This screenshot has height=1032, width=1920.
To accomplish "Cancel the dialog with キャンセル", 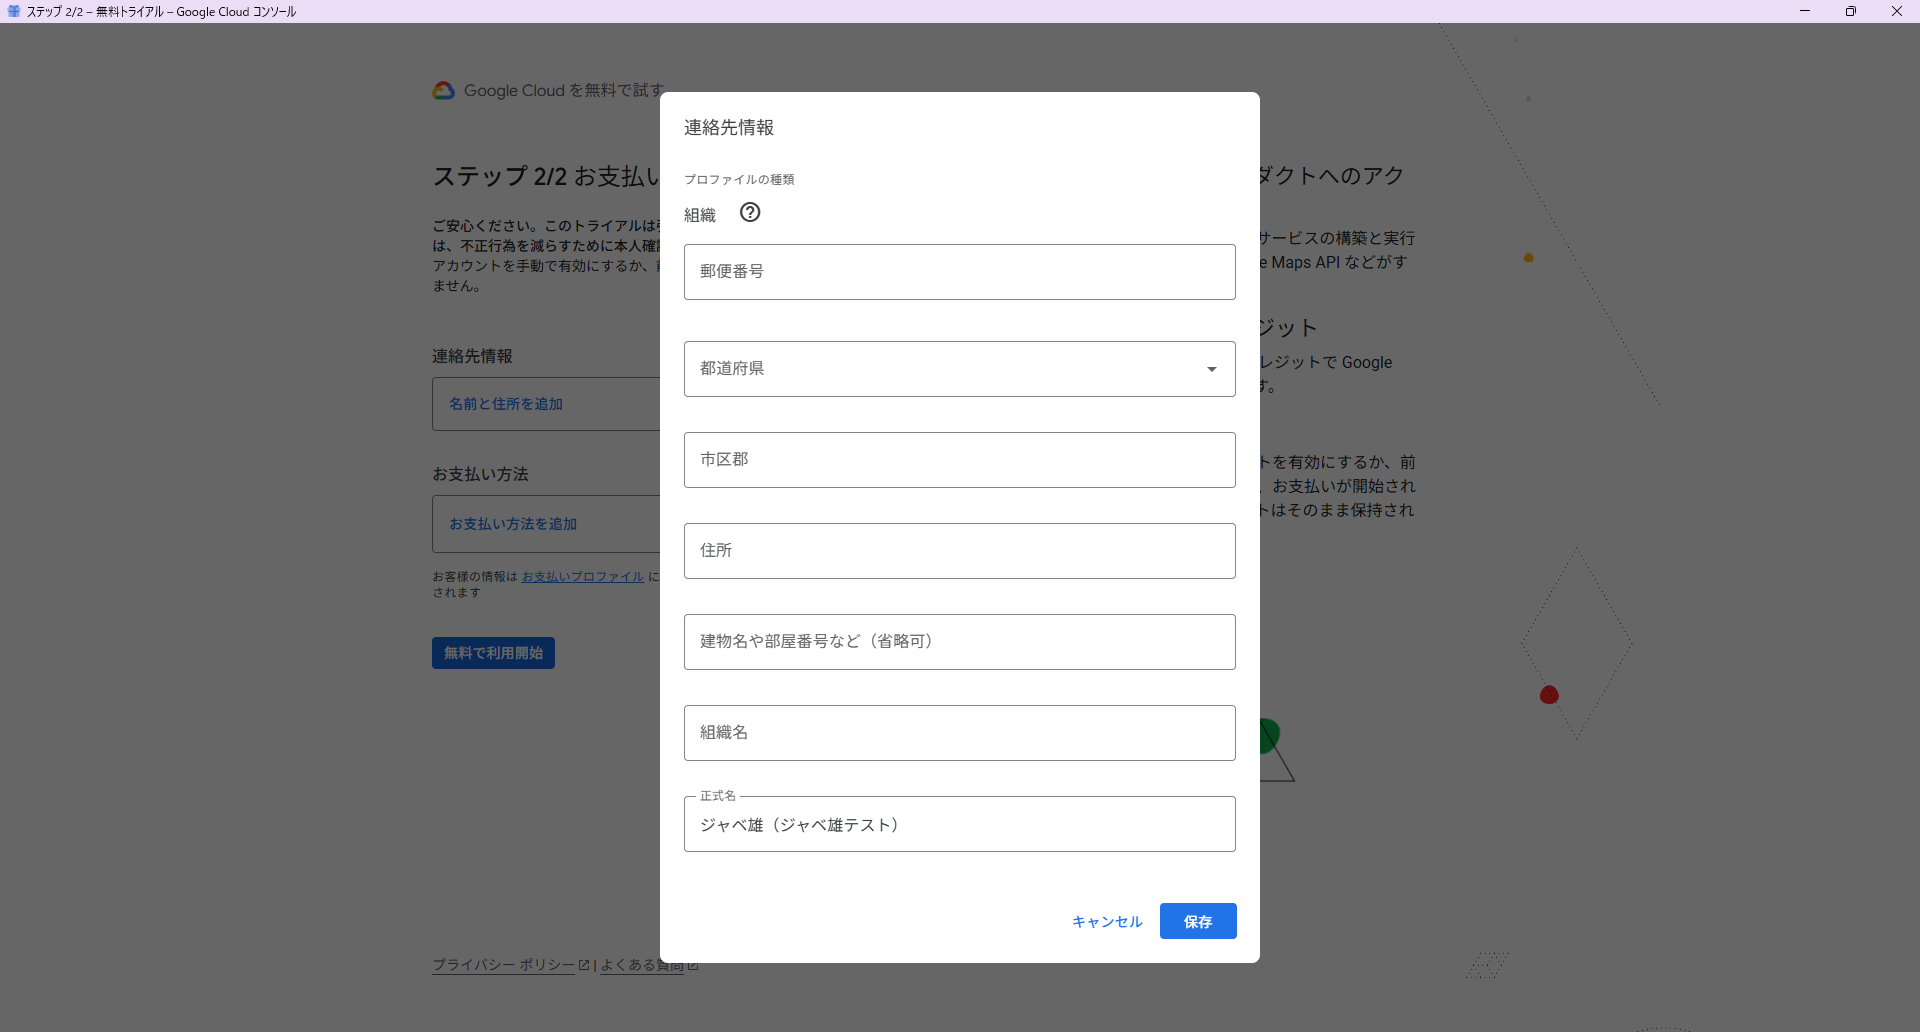I will coord(1106,922).
